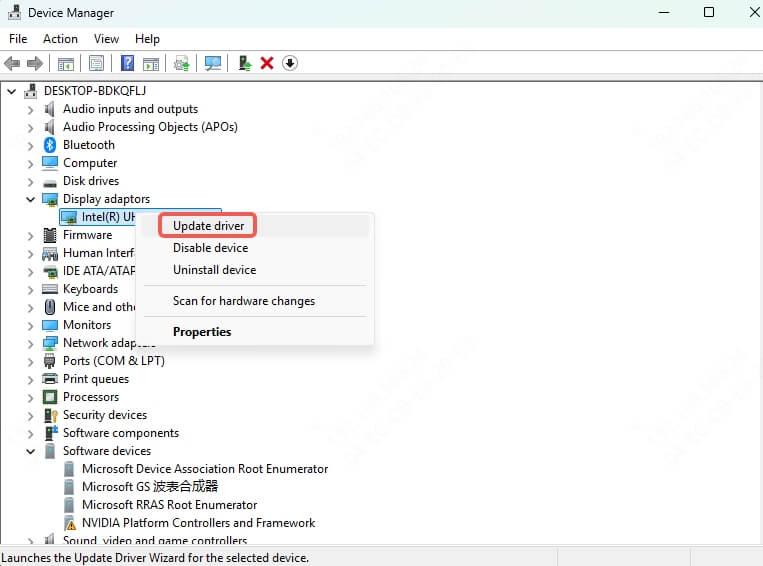This screenshot has height=566, width=763.
Task: Click the Network adapters category icon
Action: click(x=50, y=343)
